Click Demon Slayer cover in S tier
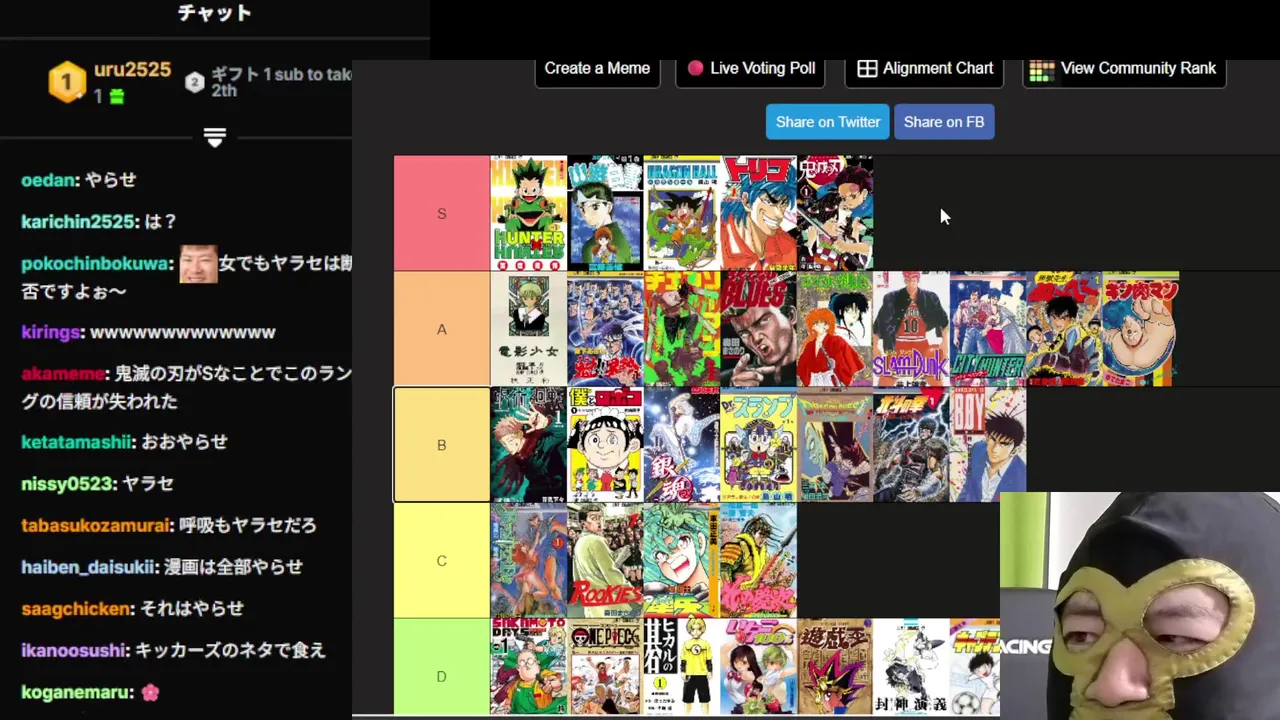This screenshot has height=720, width=1280. (x=836, y=213)
